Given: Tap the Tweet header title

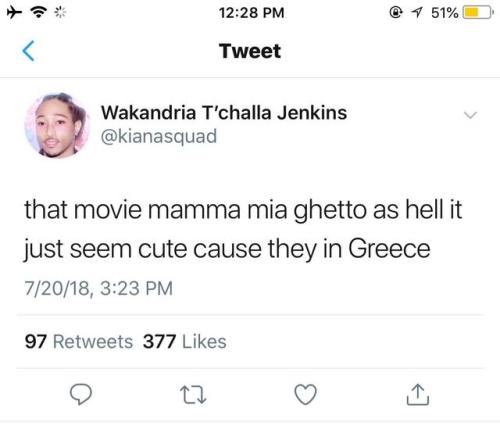Looking at the screenshot, I should point(250,51).
